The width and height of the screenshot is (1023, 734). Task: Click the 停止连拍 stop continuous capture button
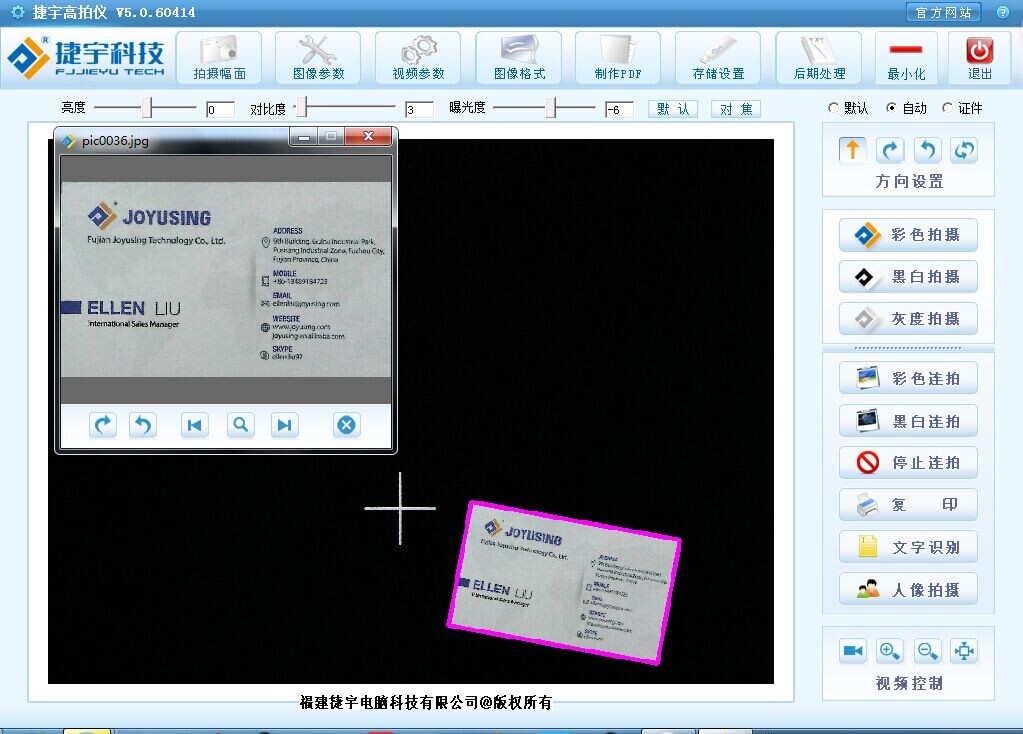click(x=908, y=463)
